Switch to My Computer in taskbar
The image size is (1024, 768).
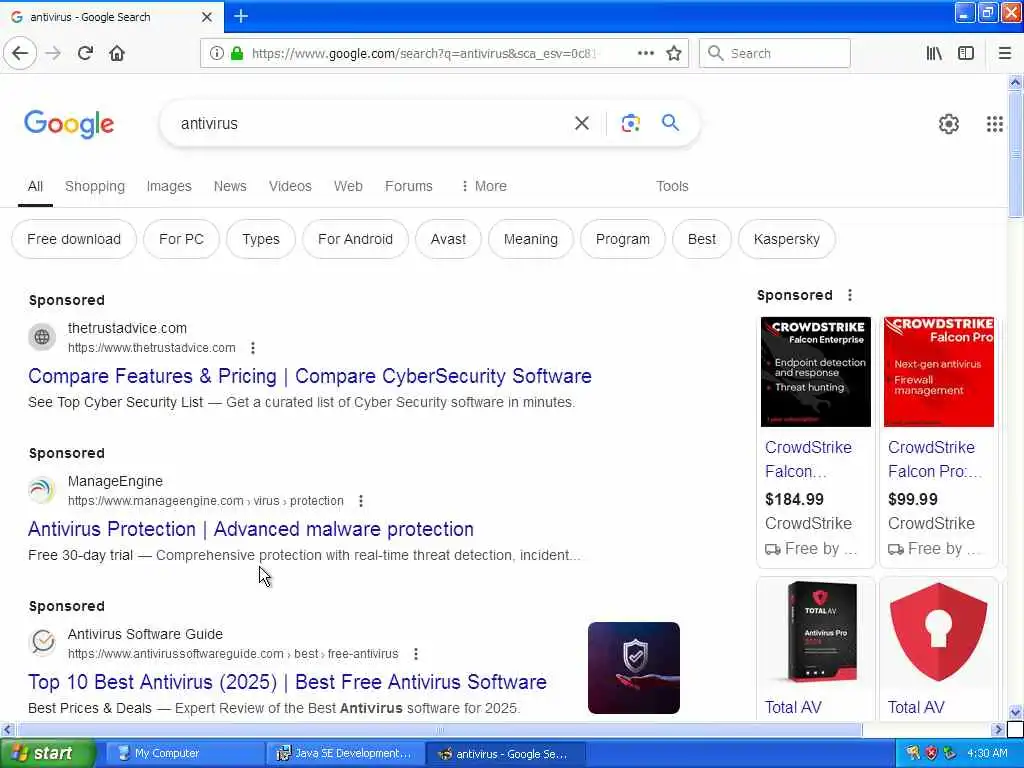[185, 753]
